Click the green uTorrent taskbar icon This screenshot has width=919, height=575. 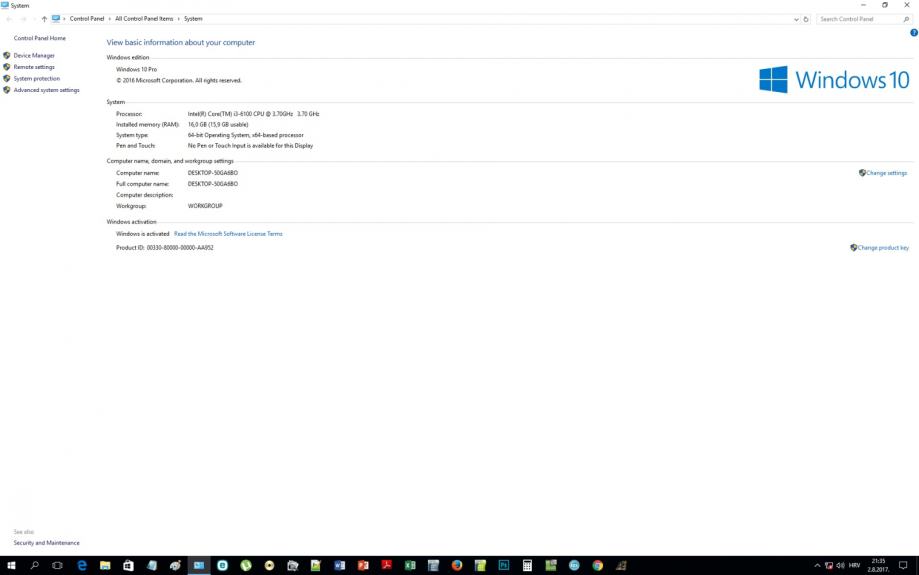pos(246,566)
